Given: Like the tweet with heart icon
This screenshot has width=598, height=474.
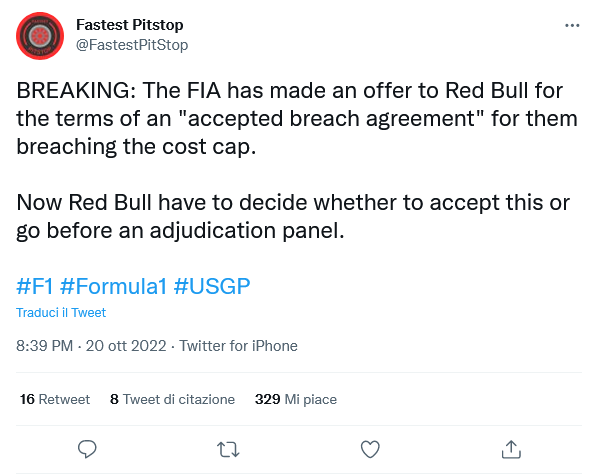Looking at the screenshot, I should 370,449.
